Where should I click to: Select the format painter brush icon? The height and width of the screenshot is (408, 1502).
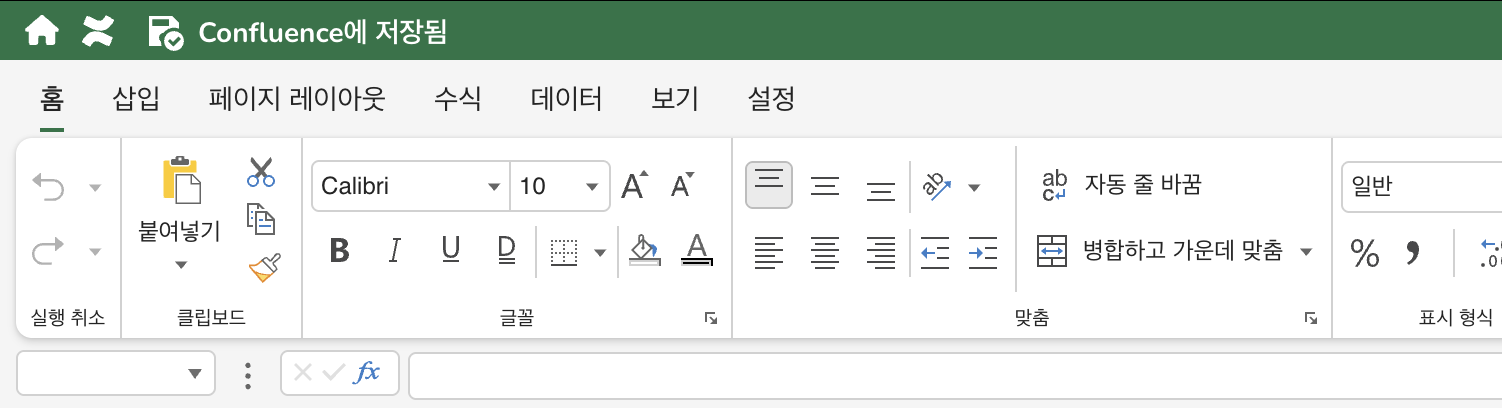[x=264, y=268]
